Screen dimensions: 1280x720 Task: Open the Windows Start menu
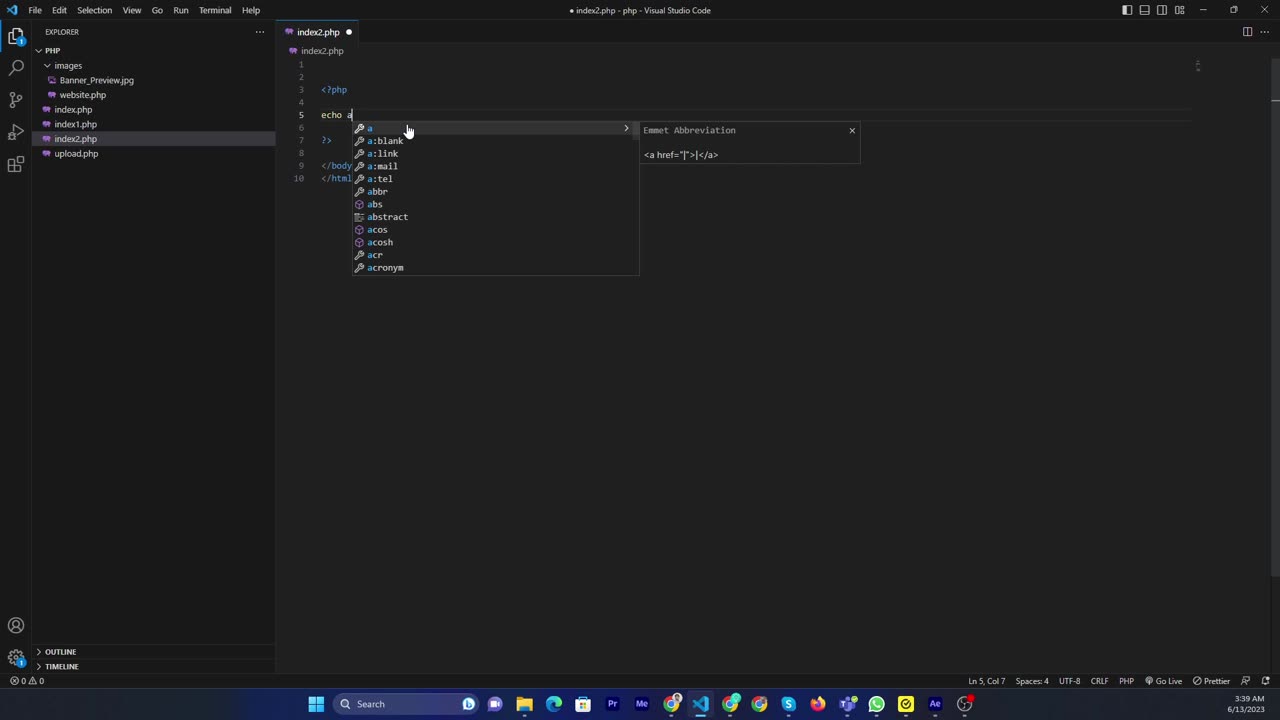point(316,704)
